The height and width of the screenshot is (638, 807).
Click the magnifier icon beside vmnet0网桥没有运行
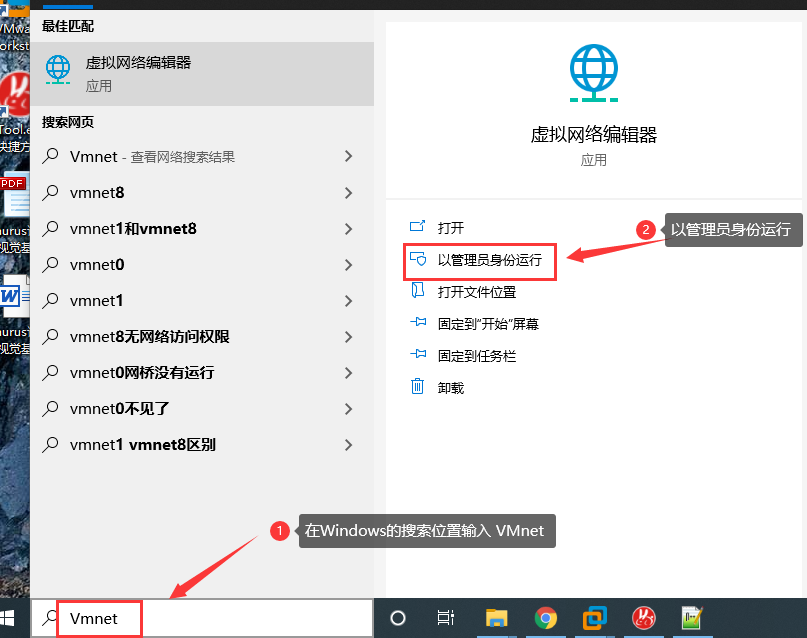click(50, 372)
